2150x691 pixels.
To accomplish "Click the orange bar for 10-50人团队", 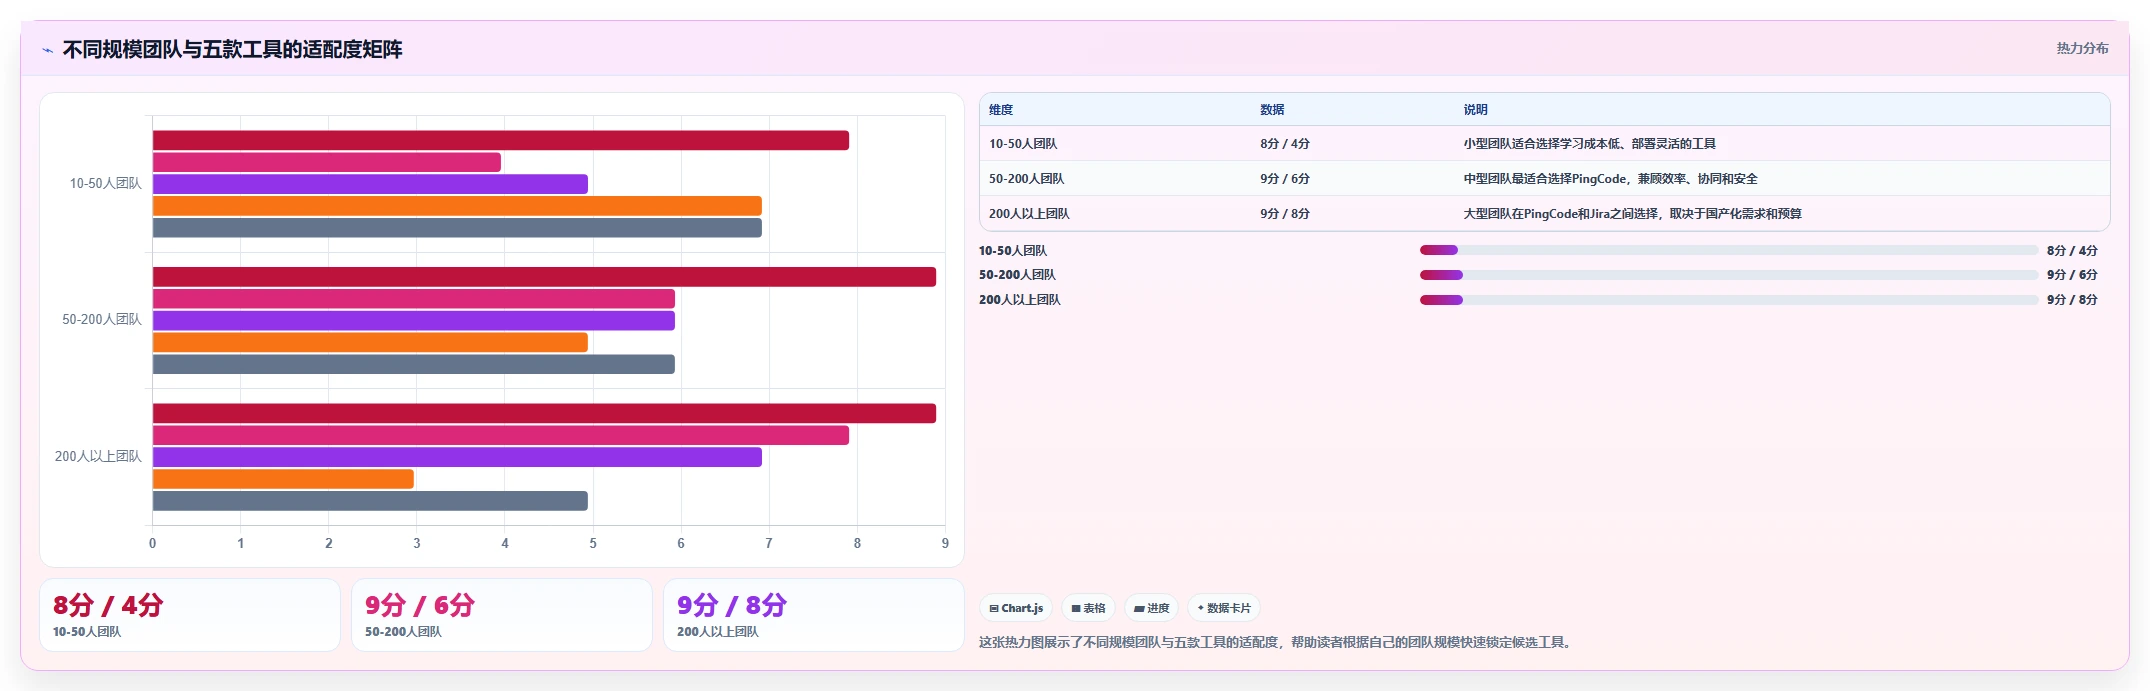I will (x=457, y=206).
